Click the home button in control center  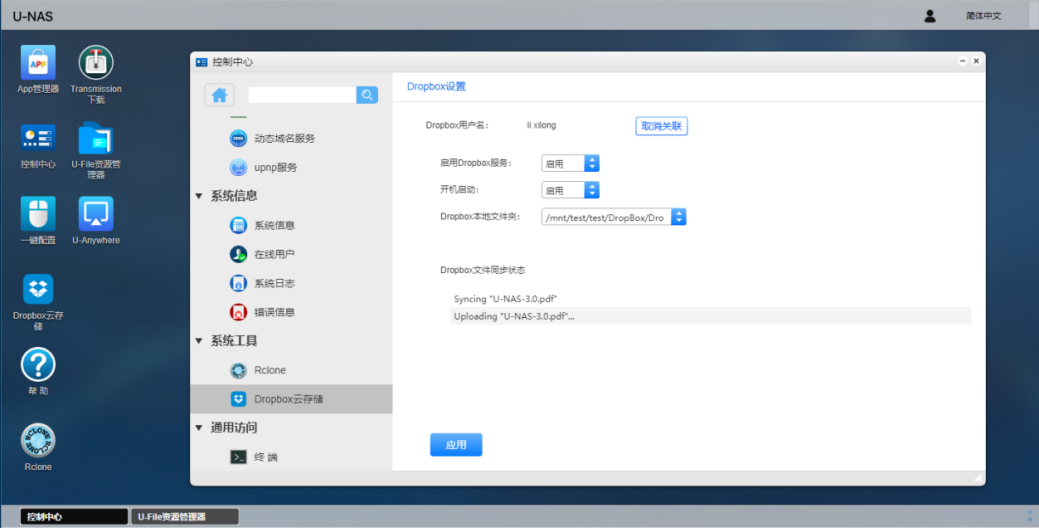[x=219, y=95]
